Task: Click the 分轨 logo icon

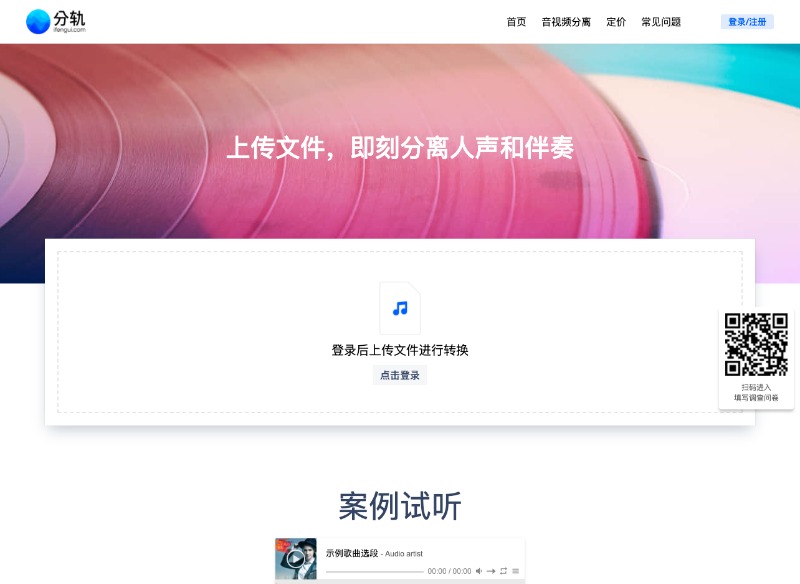Action: pos(38,22)
